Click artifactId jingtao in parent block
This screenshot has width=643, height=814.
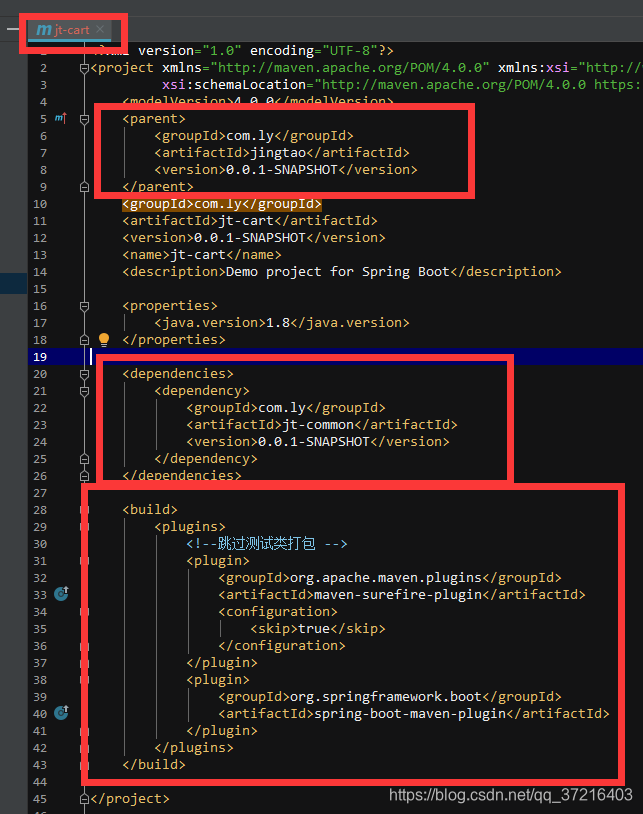point(281,153)
